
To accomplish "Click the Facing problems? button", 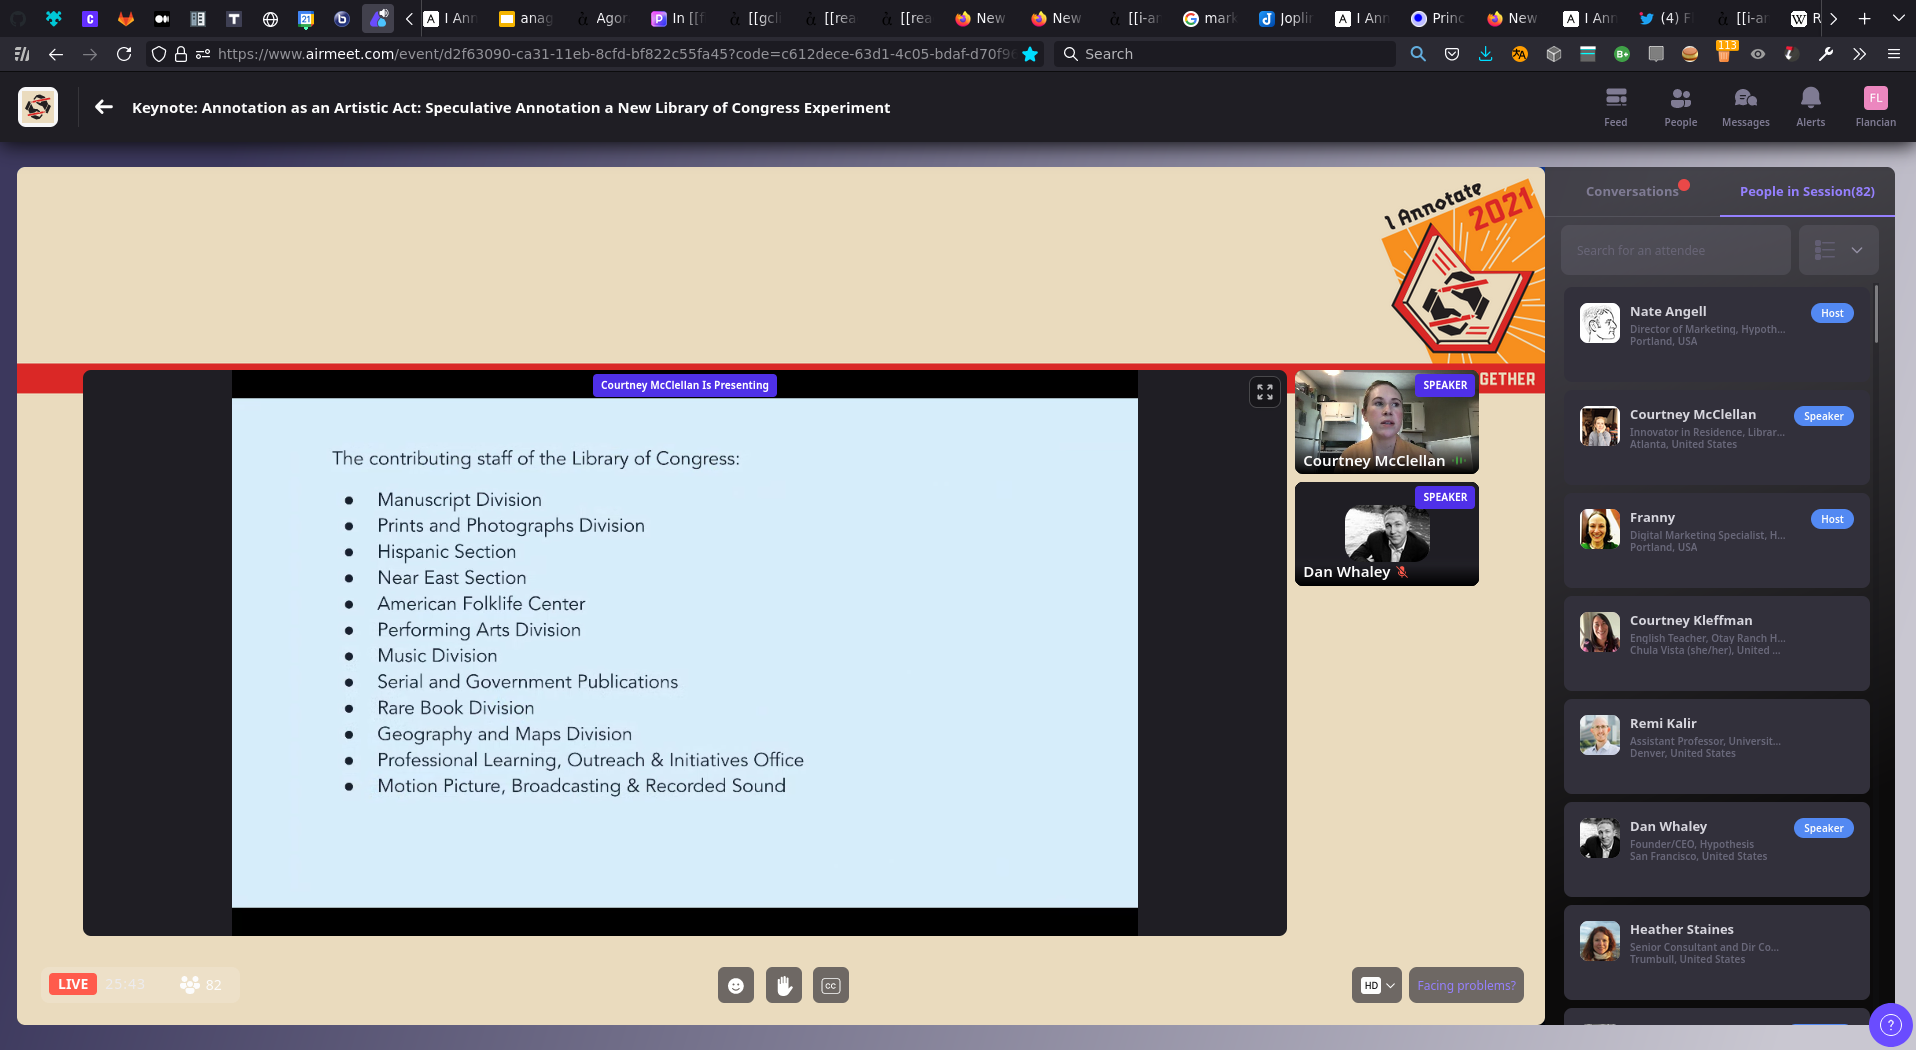I will click(x=1466, y=985).
